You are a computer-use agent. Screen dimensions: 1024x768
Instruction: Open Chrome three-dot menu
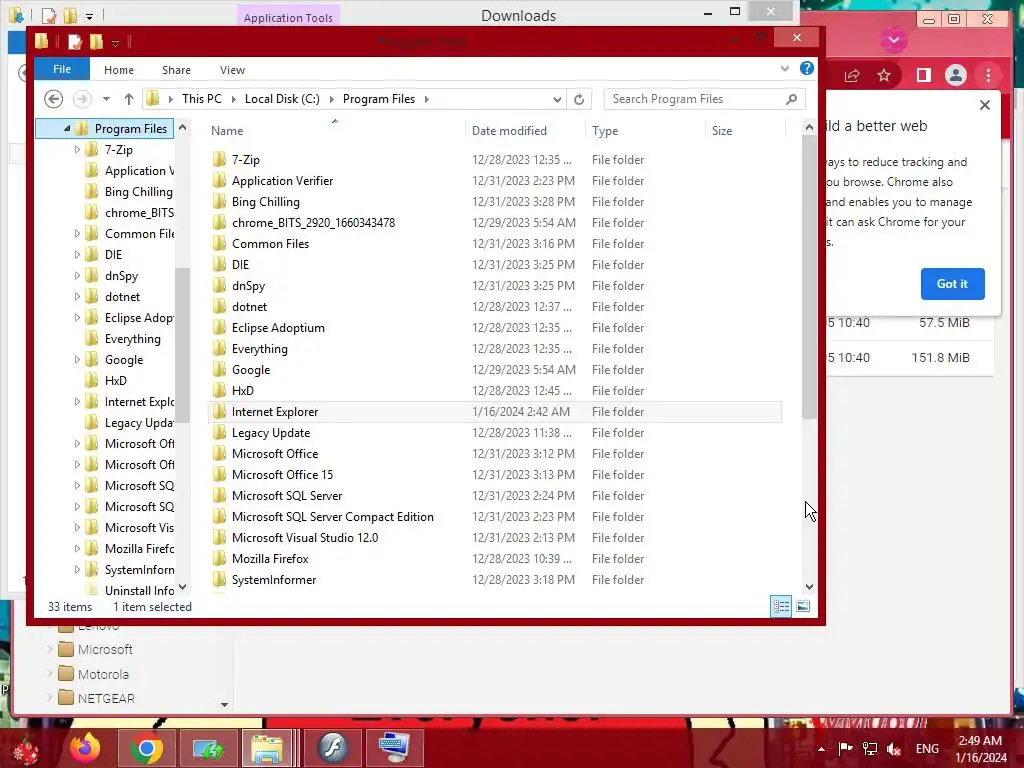pyautogui.click(x=988, y=76)
